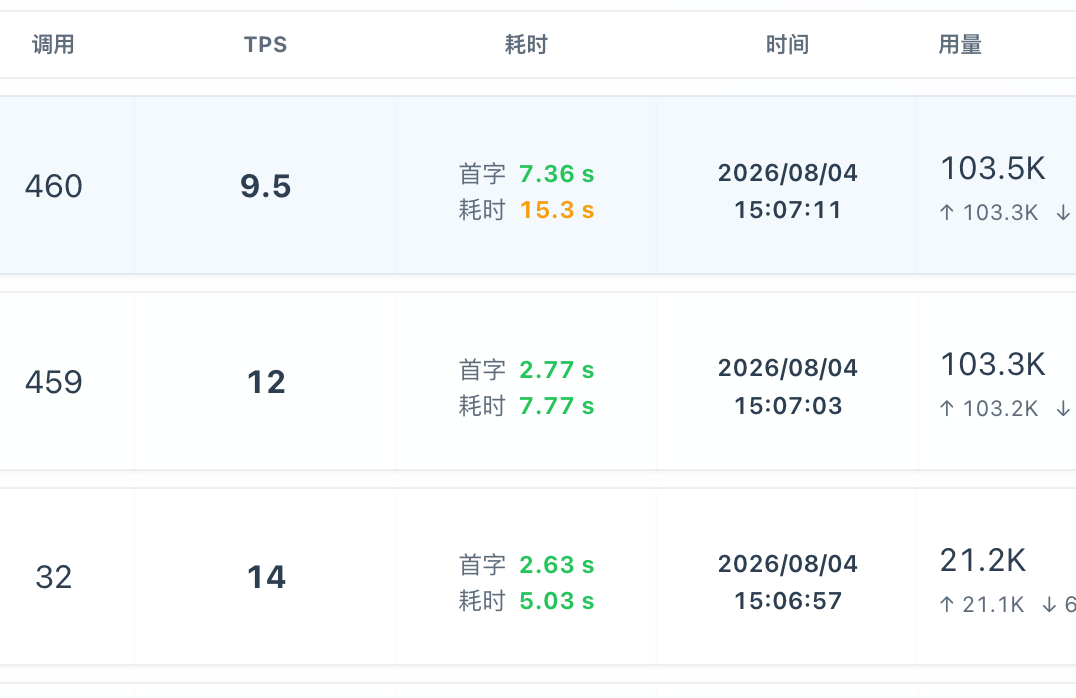This screenshot has height=698, width=1076.
Task: Click the 2026/08/04 15:06:57 timestamp
Action: coord(788,582)
